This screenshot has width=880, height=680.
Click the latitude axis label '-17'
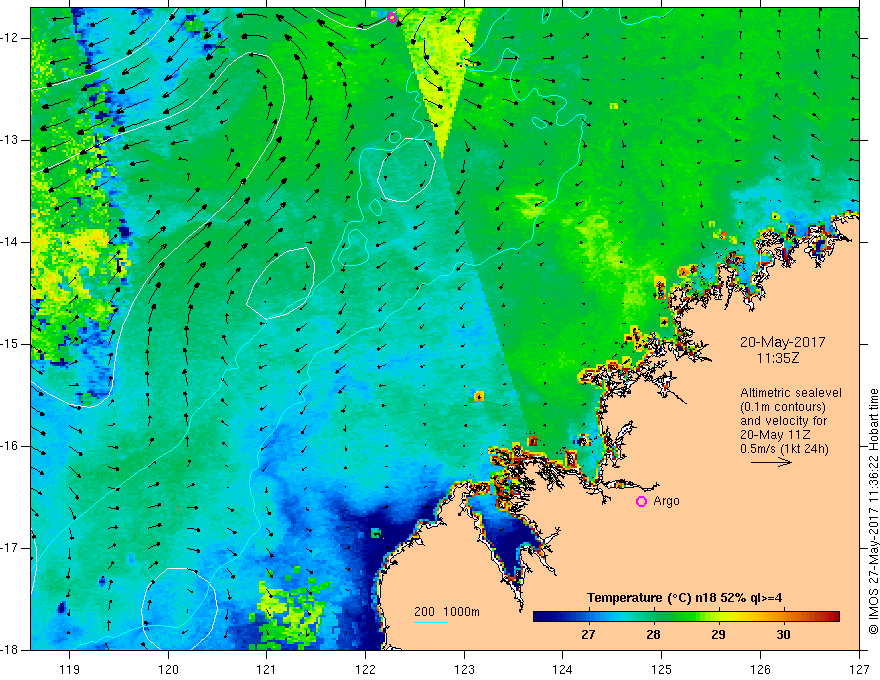pos(11,548)
